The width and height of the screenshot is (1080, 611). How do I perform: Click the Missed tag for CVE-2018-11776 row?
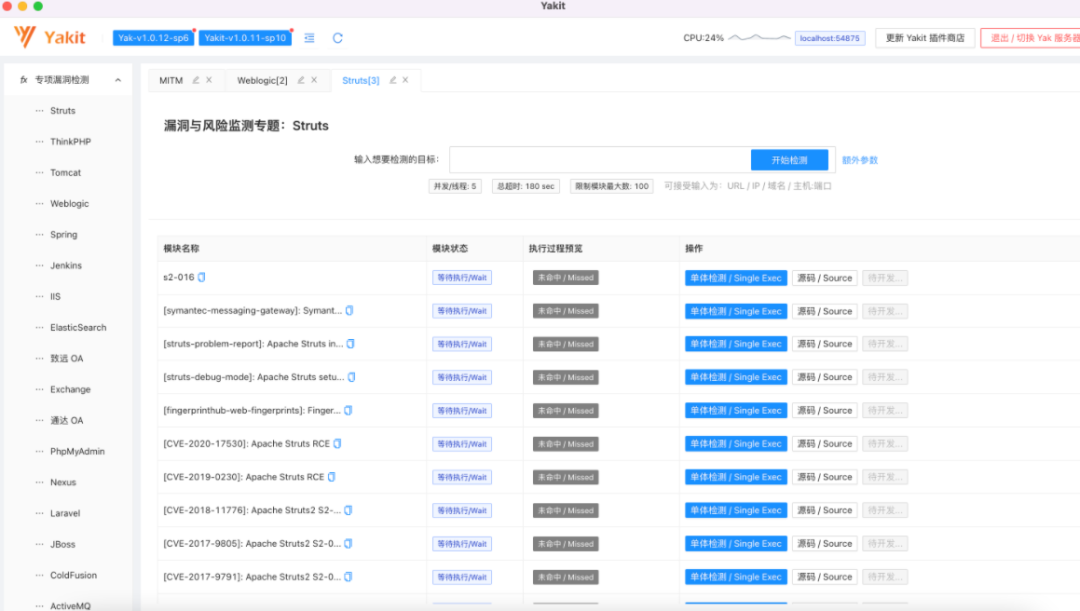coord(565,510)
